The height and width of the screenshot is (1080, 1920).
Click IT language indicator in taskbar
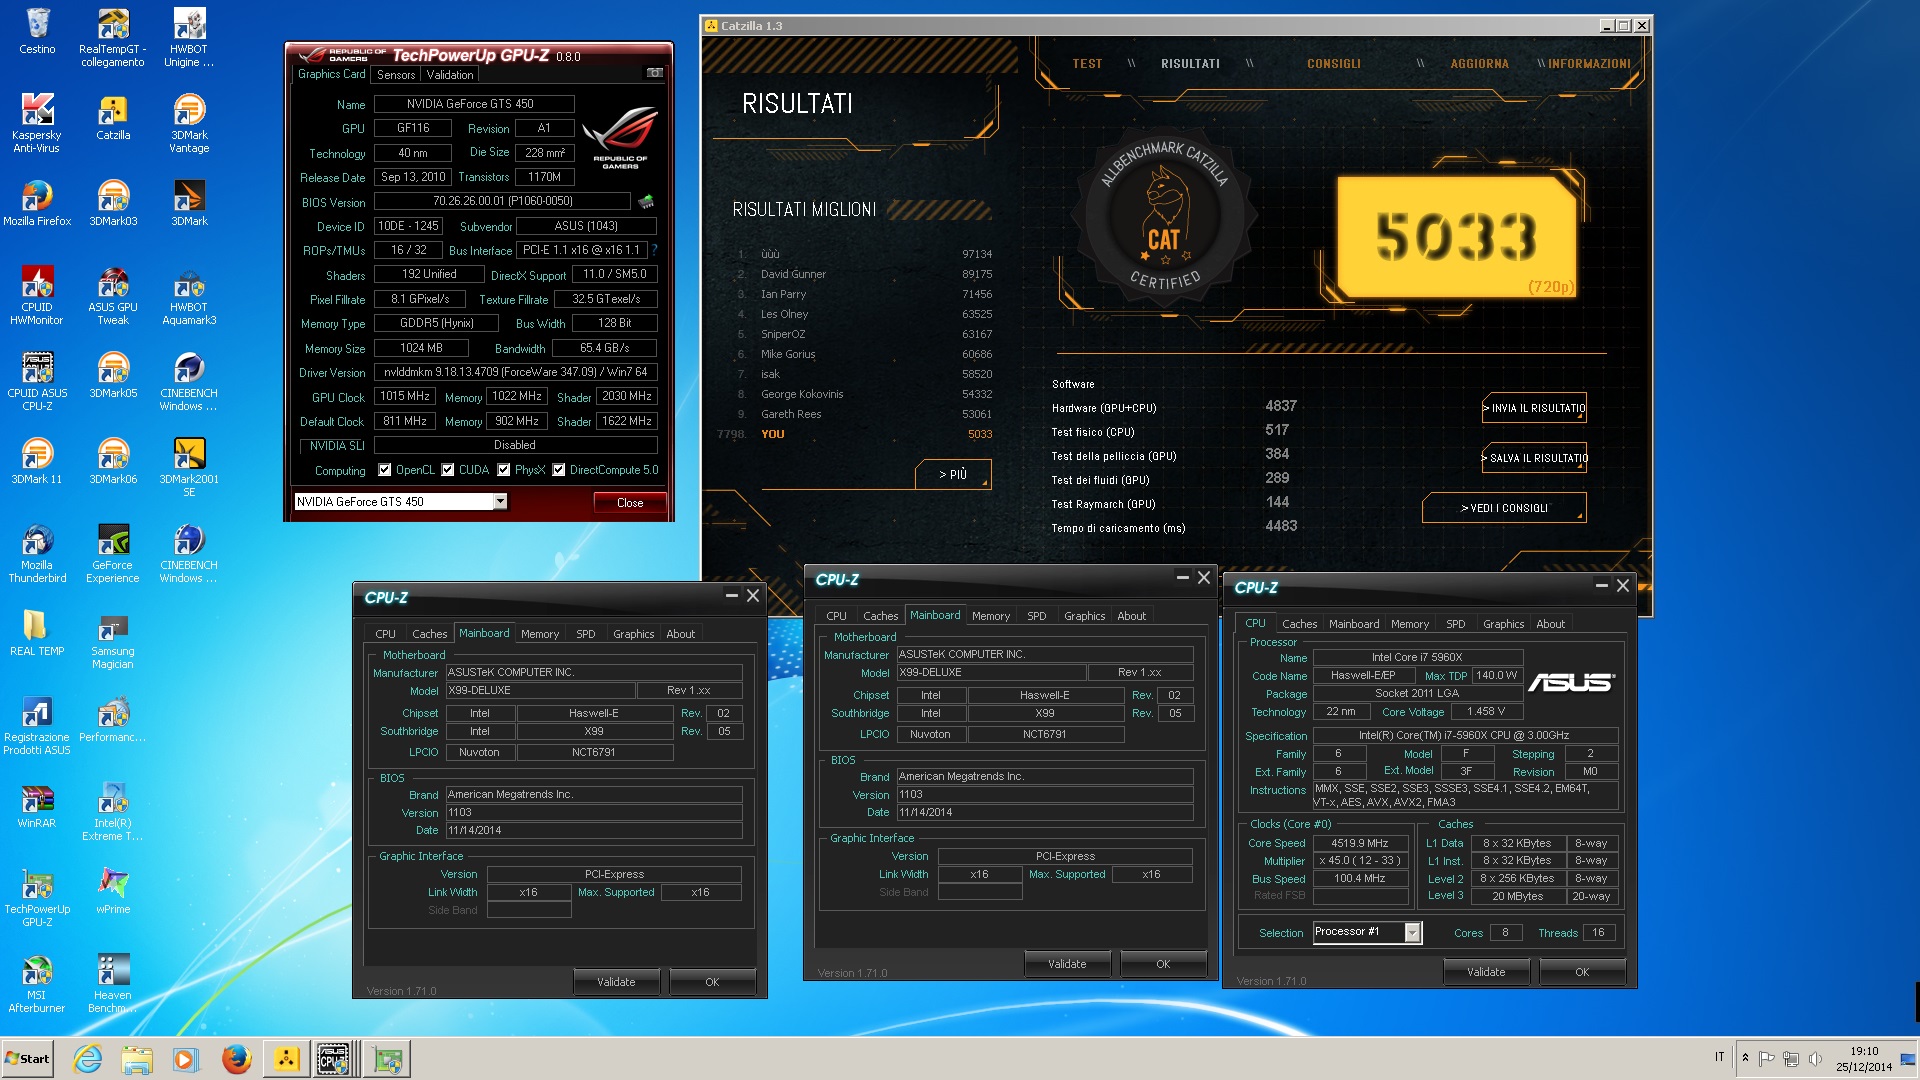[x=1719, y=1057]
